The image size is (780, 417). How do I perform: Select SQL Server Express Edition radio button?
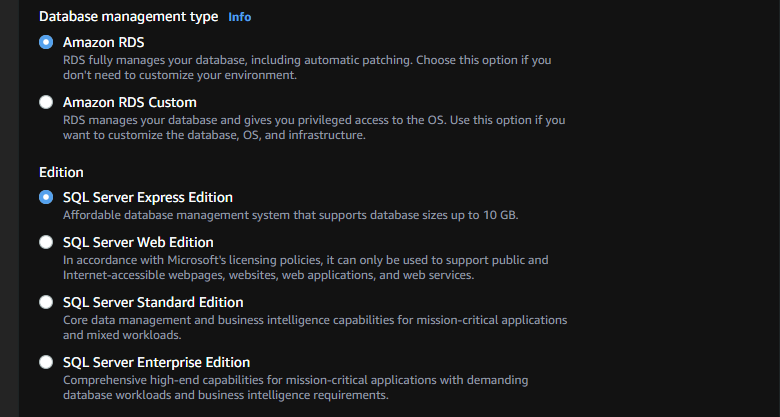coord(46,197)
